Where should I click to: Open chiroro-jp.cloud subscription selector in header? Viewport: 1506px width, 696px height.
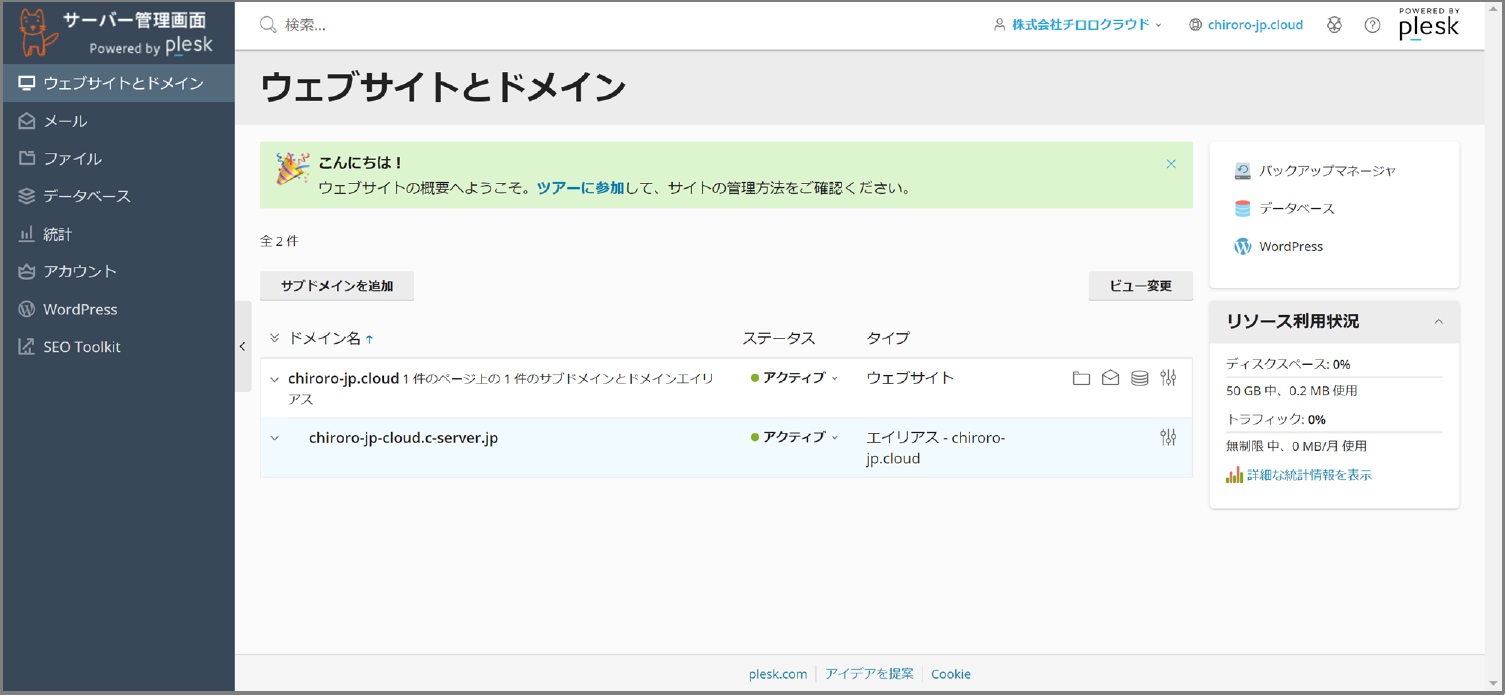(x=1246, y=25)
